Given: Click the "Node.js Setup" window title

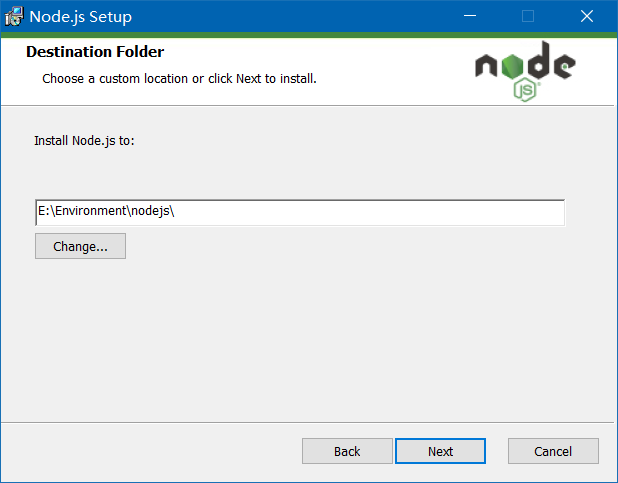Looking at the screenshot, I should point(81,17).
